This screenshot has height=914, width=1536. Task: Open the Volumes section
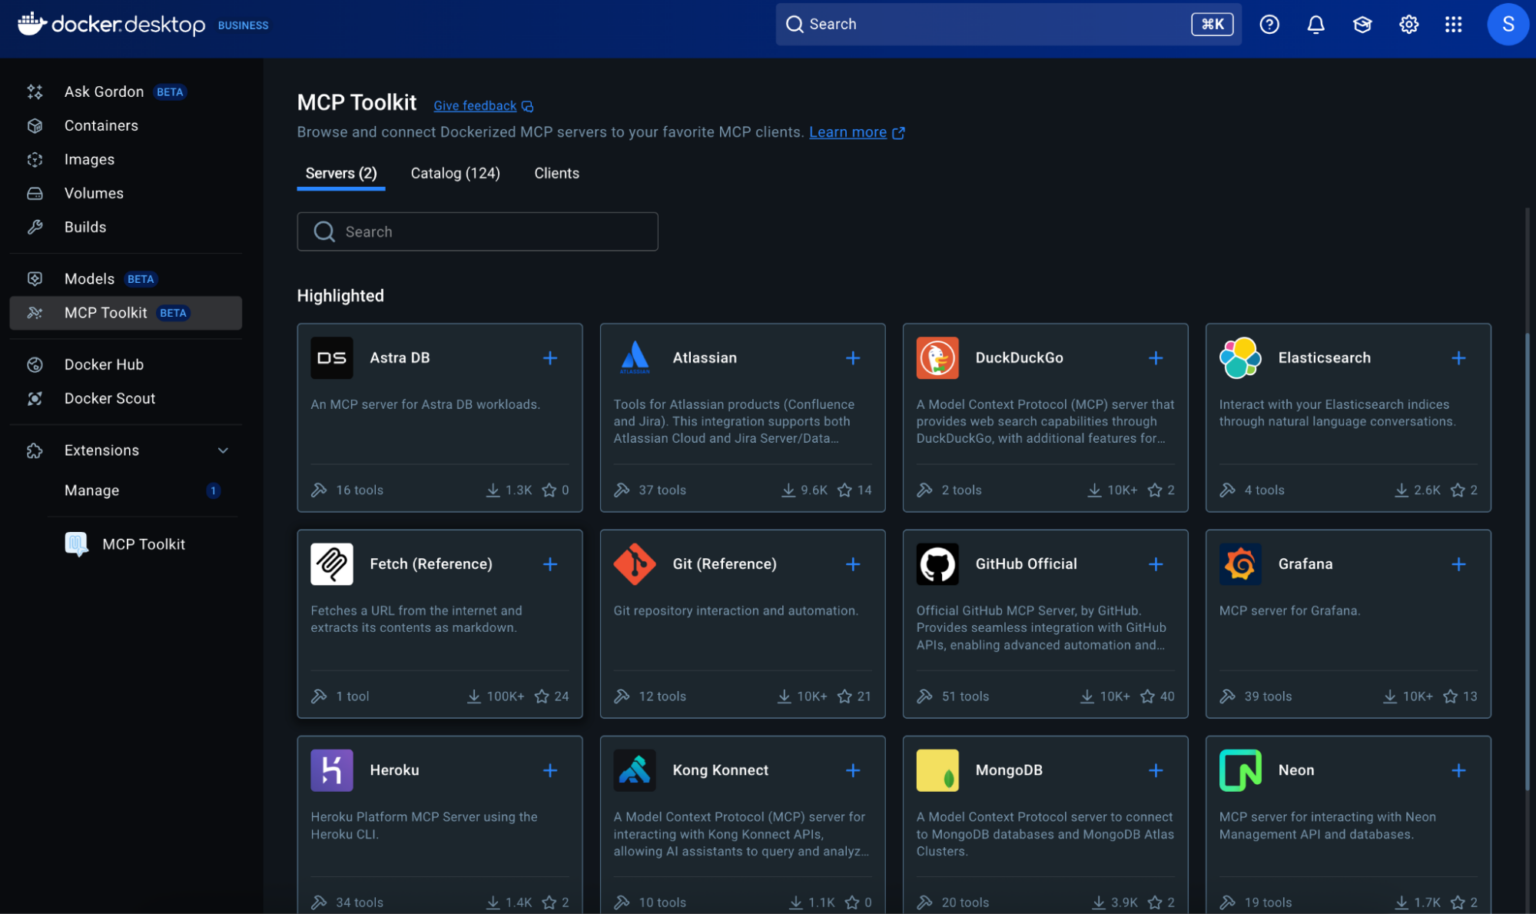[x=93, y=192]
